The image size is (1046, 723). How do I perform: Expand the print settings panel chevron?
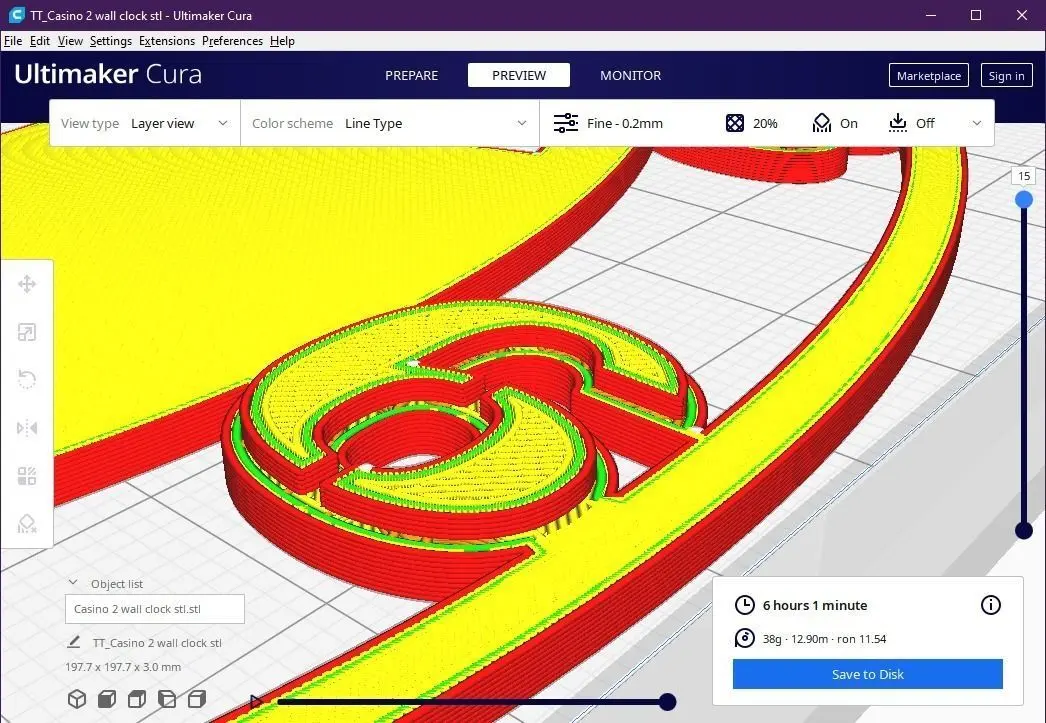click(x=977, y=123)
